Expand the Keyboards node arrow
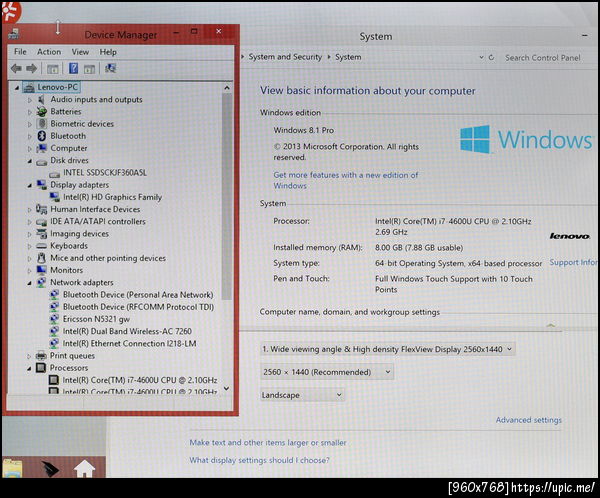The height and width of the screenshot is (498, 600). 29,247
